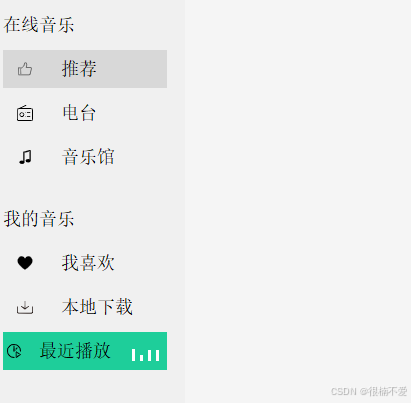Screen dimensions: 411x403
Task: Tap the black heart icon for 我喜欢
Action: click(x=25, y=263)
